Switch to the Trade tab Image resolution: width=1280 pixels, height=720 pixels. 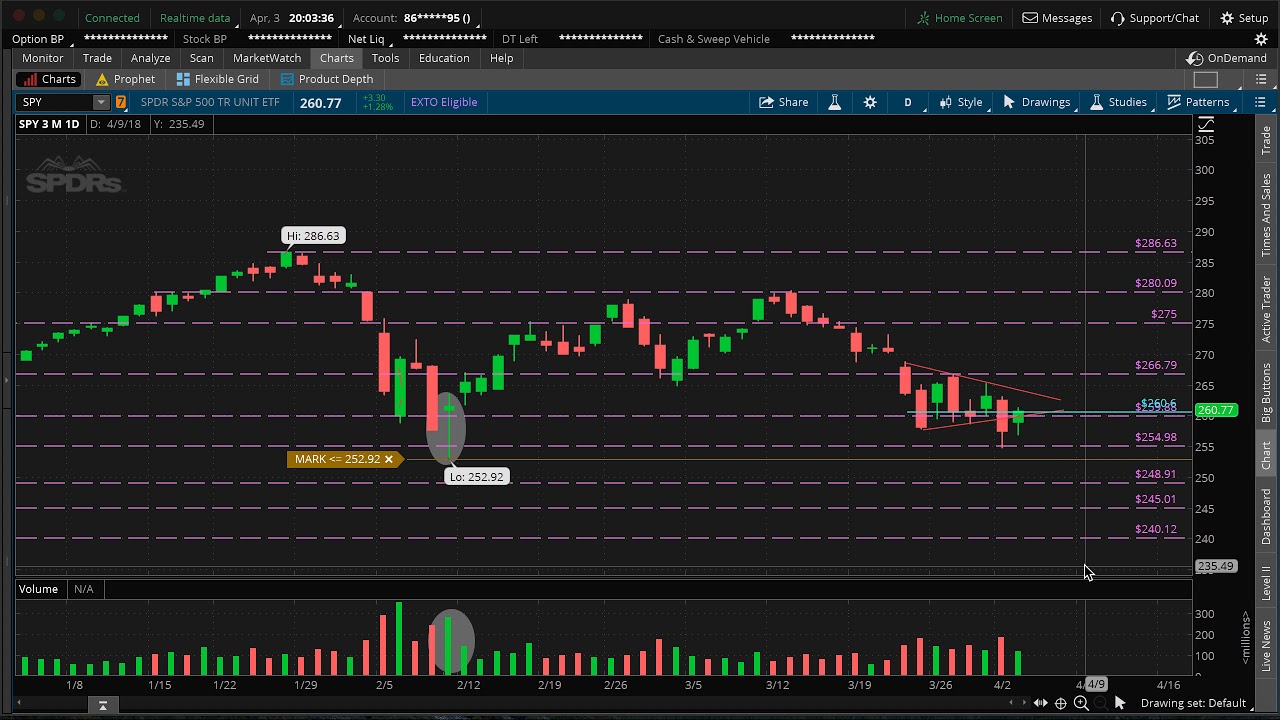click(x=97, y=58)
